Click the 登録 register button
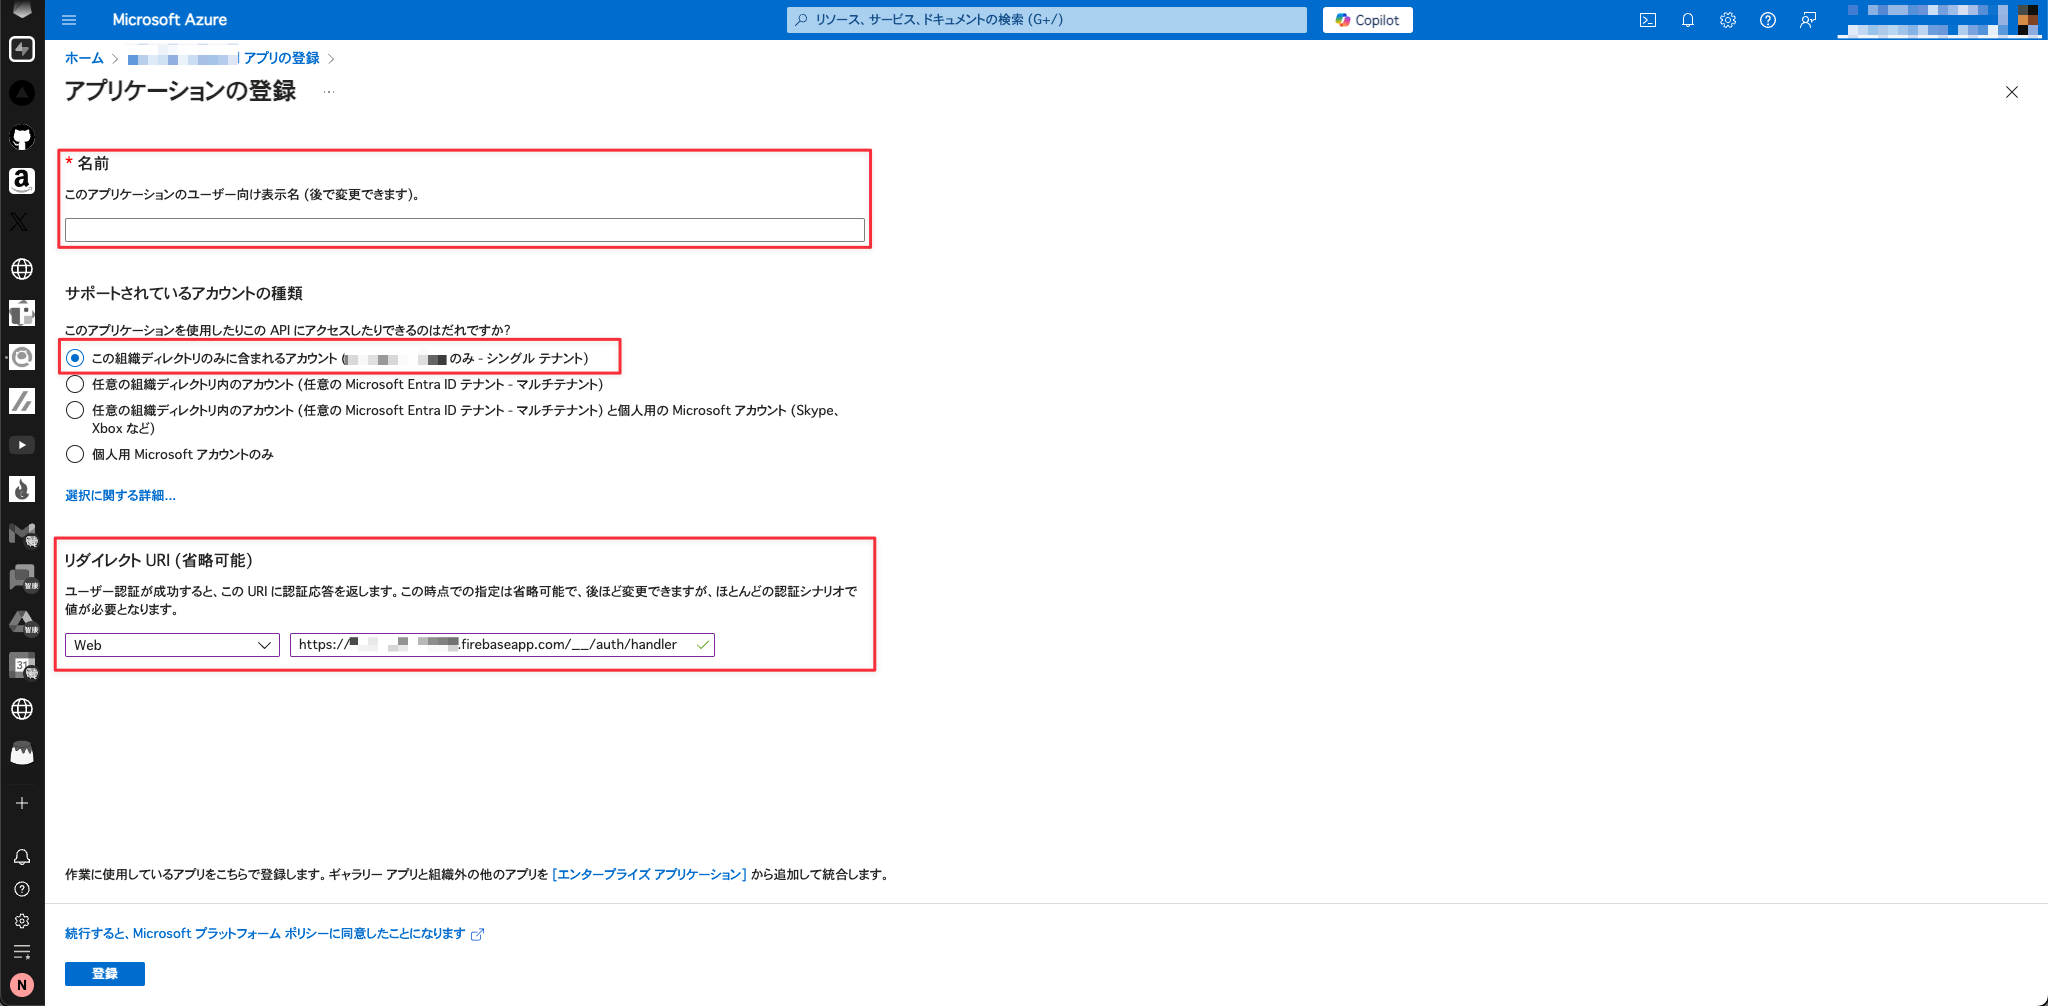 click(x=105, y=974)
